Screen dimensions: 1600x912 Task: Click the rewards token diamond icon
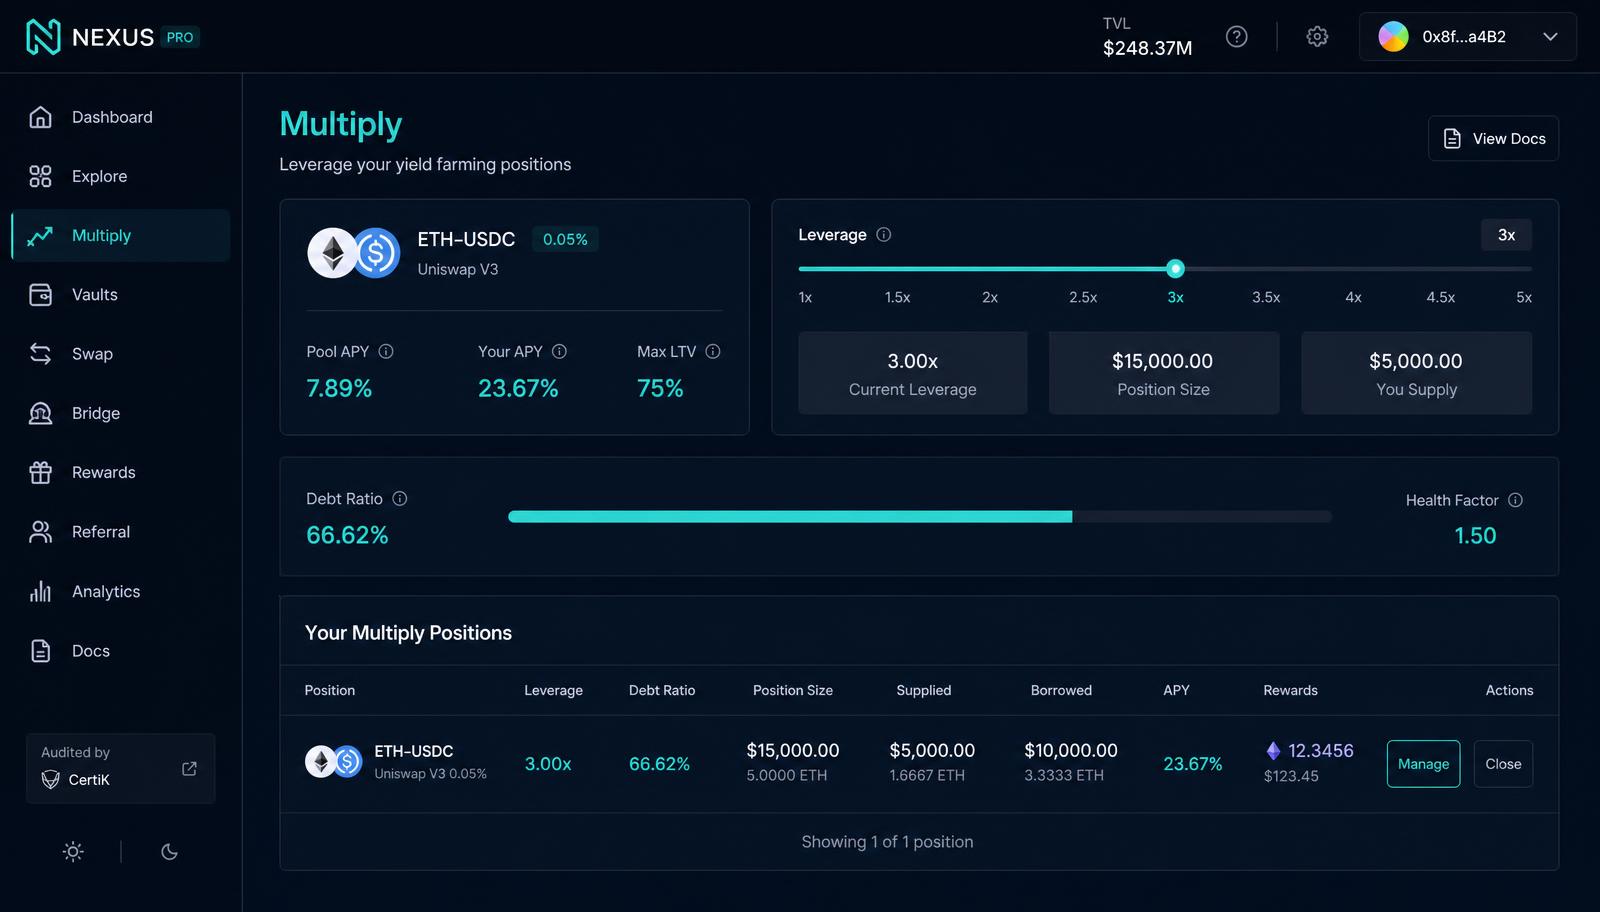pos(1273,751)
